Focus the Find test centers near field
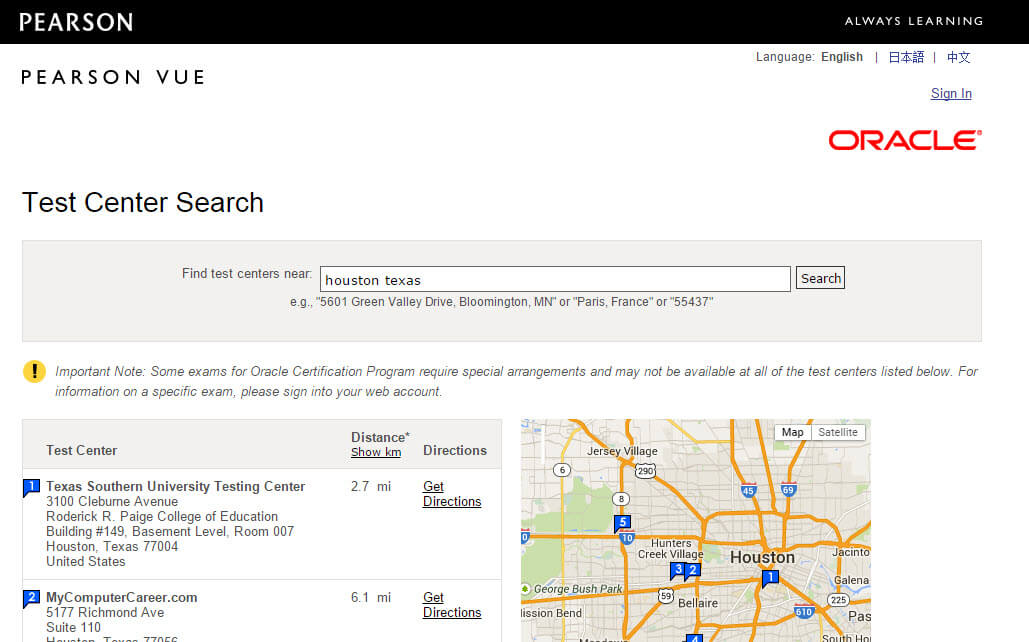 (x=555, y=279)
